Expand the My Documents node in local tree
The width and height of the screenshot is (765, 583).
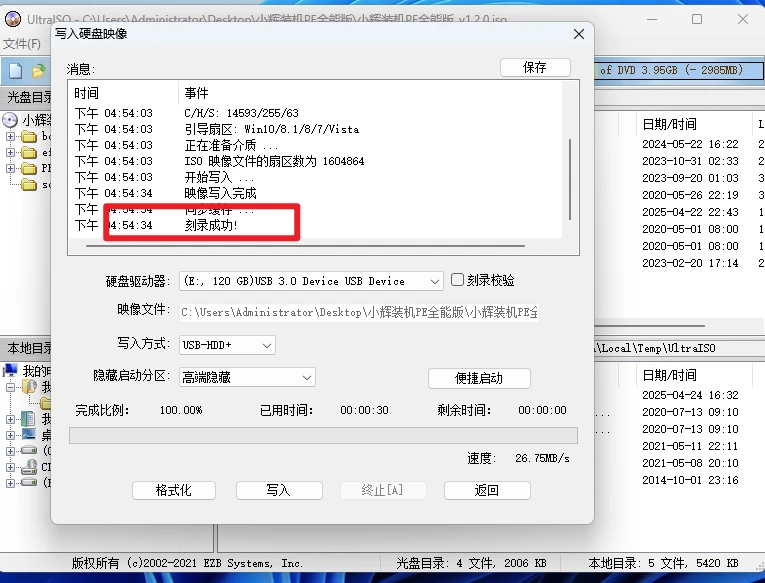[x=10, y=419]
